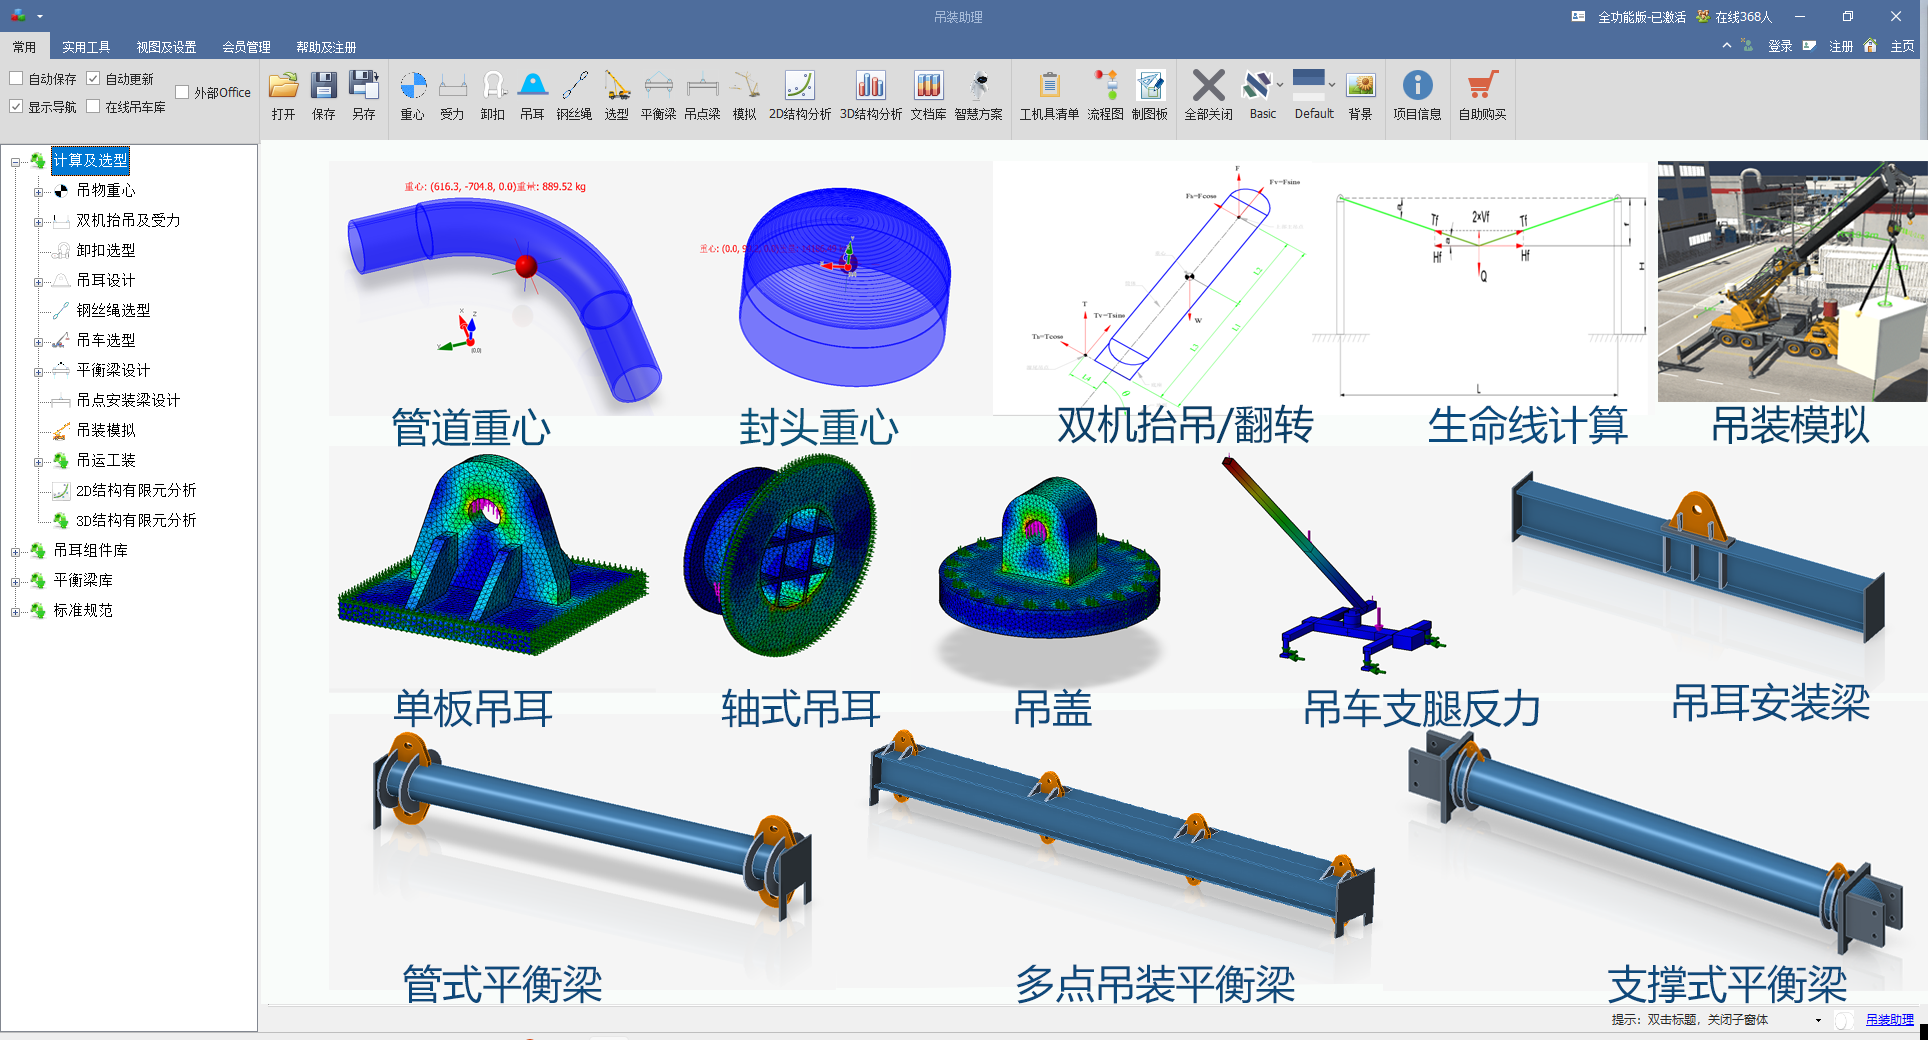Open the 会员管理 ribbon tab

(246, 47)
